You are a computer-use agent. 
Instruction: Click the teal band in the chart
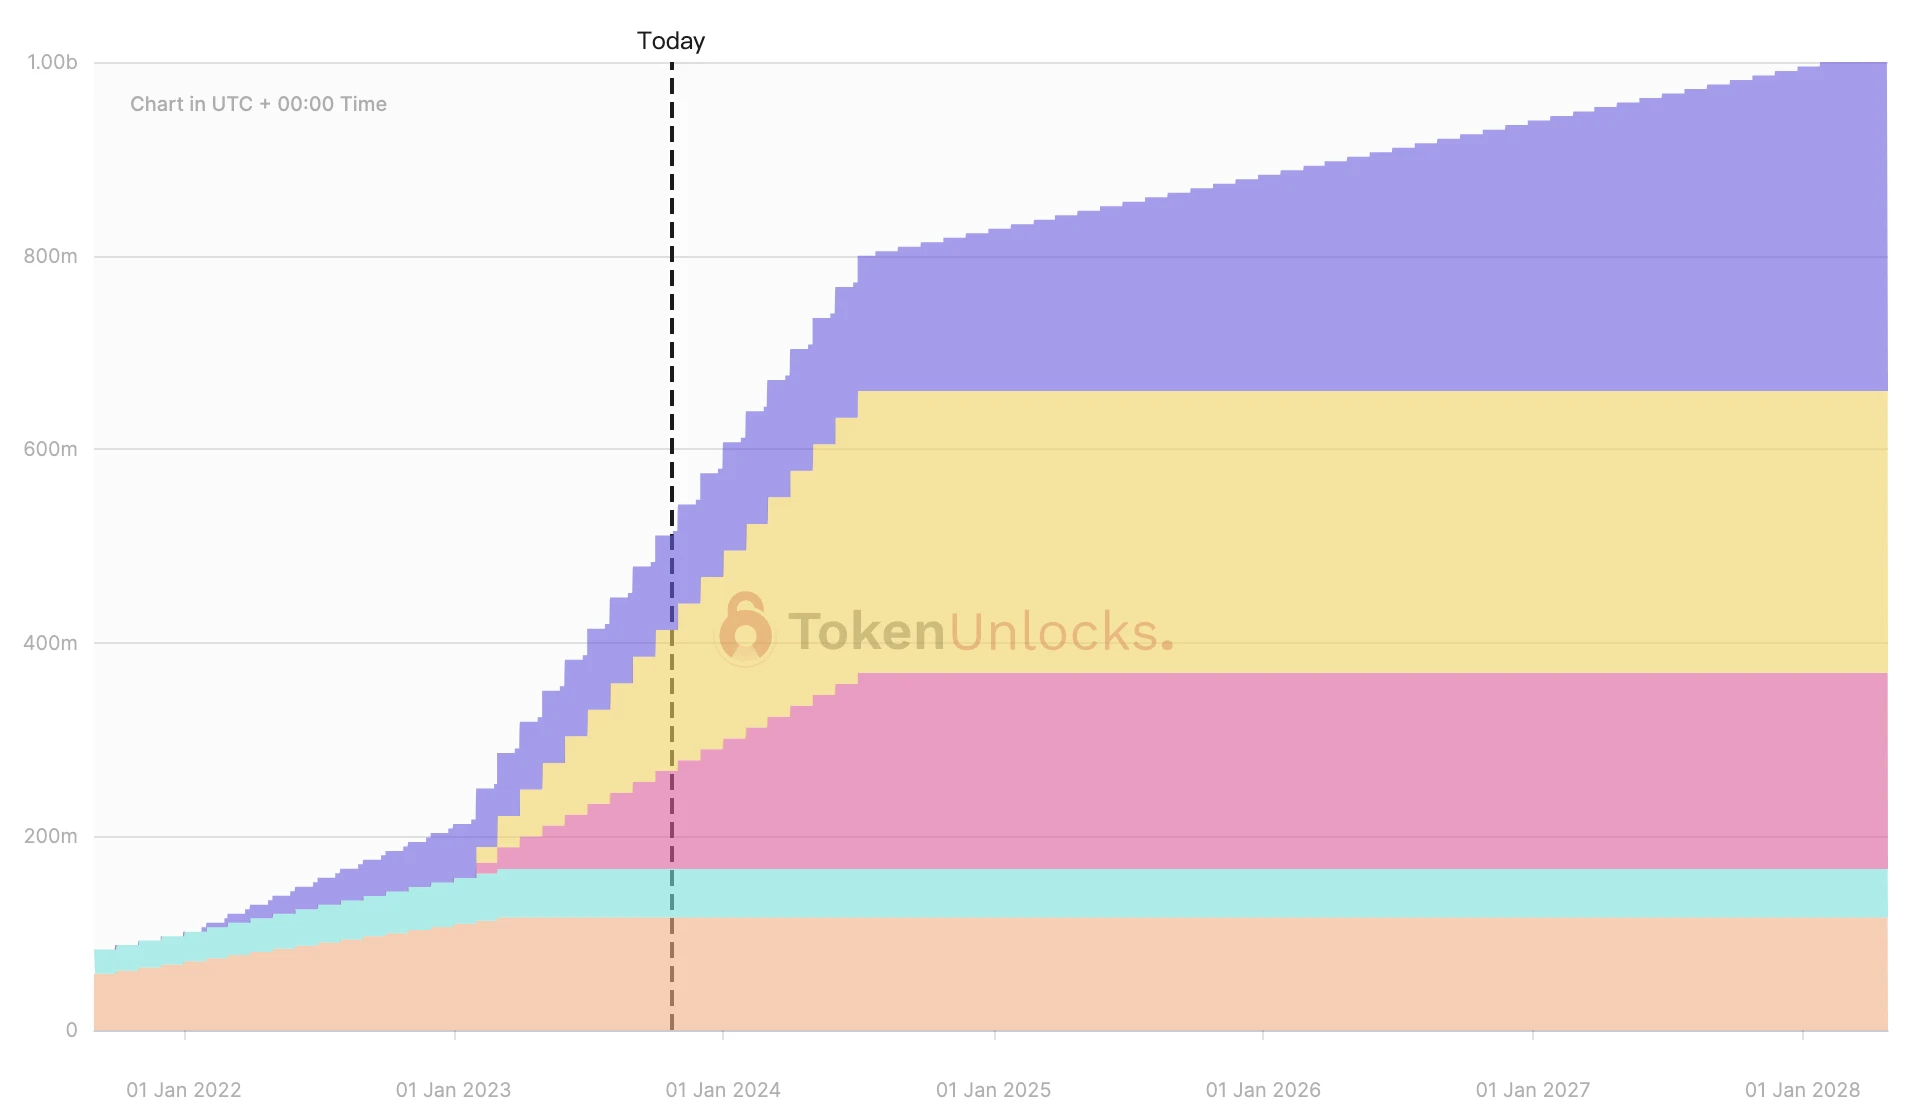click(1300, 893)
